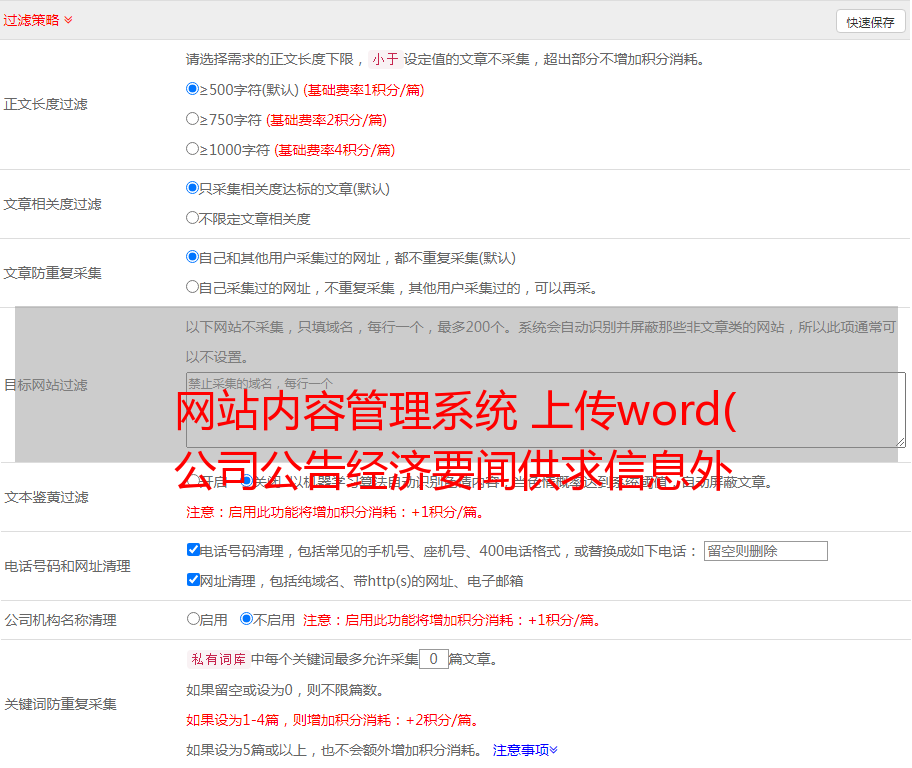912x768 pixels.
Task: Click the 私有词库 label tag
Action: [x=216, y=659]
